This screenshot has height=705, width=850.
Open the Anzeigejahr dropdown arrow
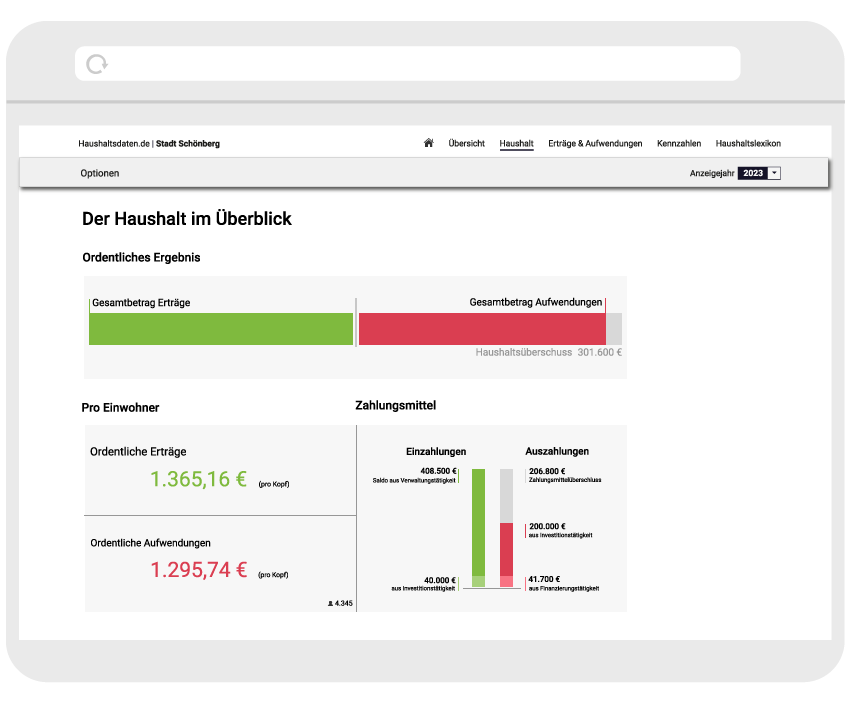coord(774,173)
